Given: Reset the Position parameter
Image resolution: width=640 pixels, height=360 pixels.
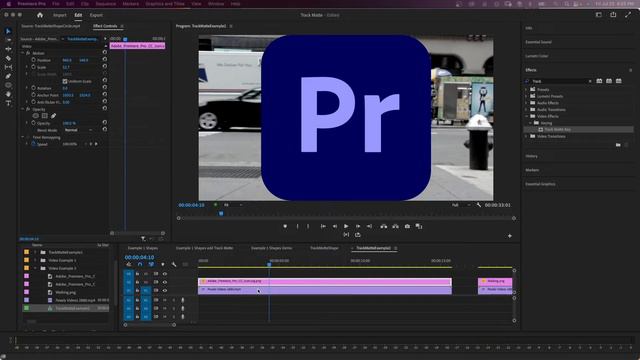Looking at the screenshot, I should pyautogui.click(x=105, y=59).
